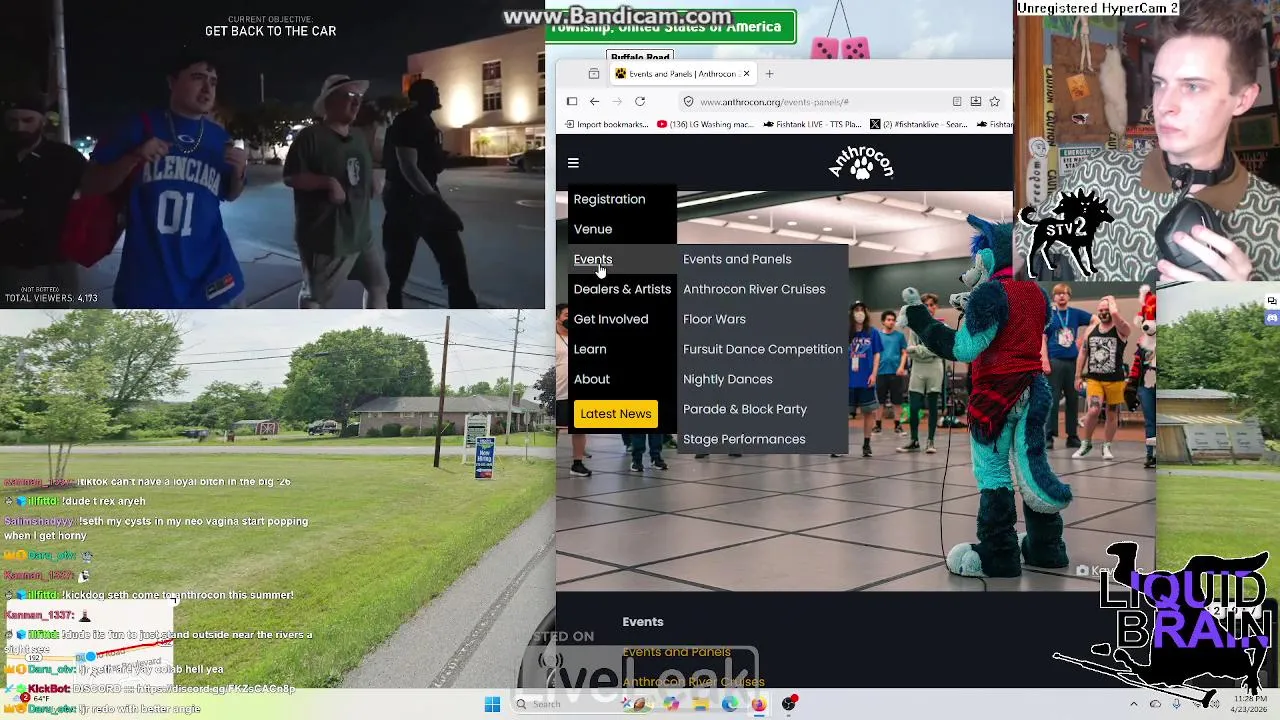
Task: Open Dealers & Artists menu item
Action: tap(622, 289)
